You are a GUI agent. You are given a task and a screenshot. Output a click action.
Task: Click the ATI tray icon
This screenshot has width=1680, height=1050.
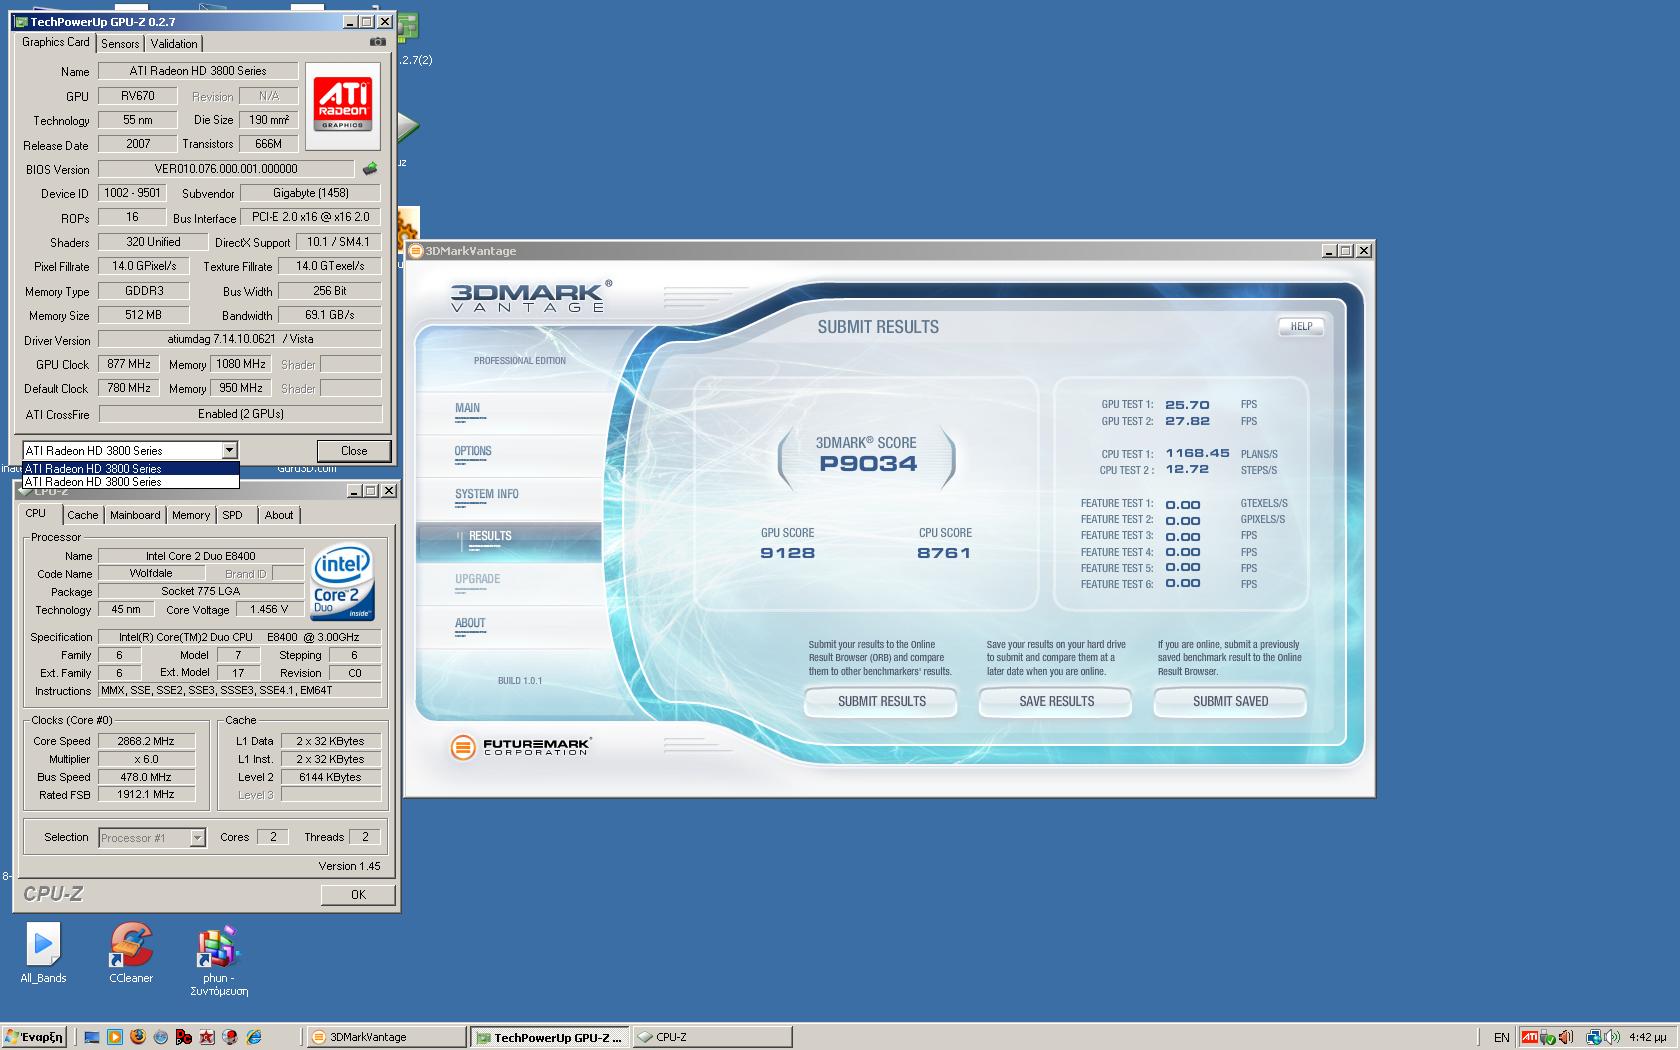click(x=1529, y=1037)
